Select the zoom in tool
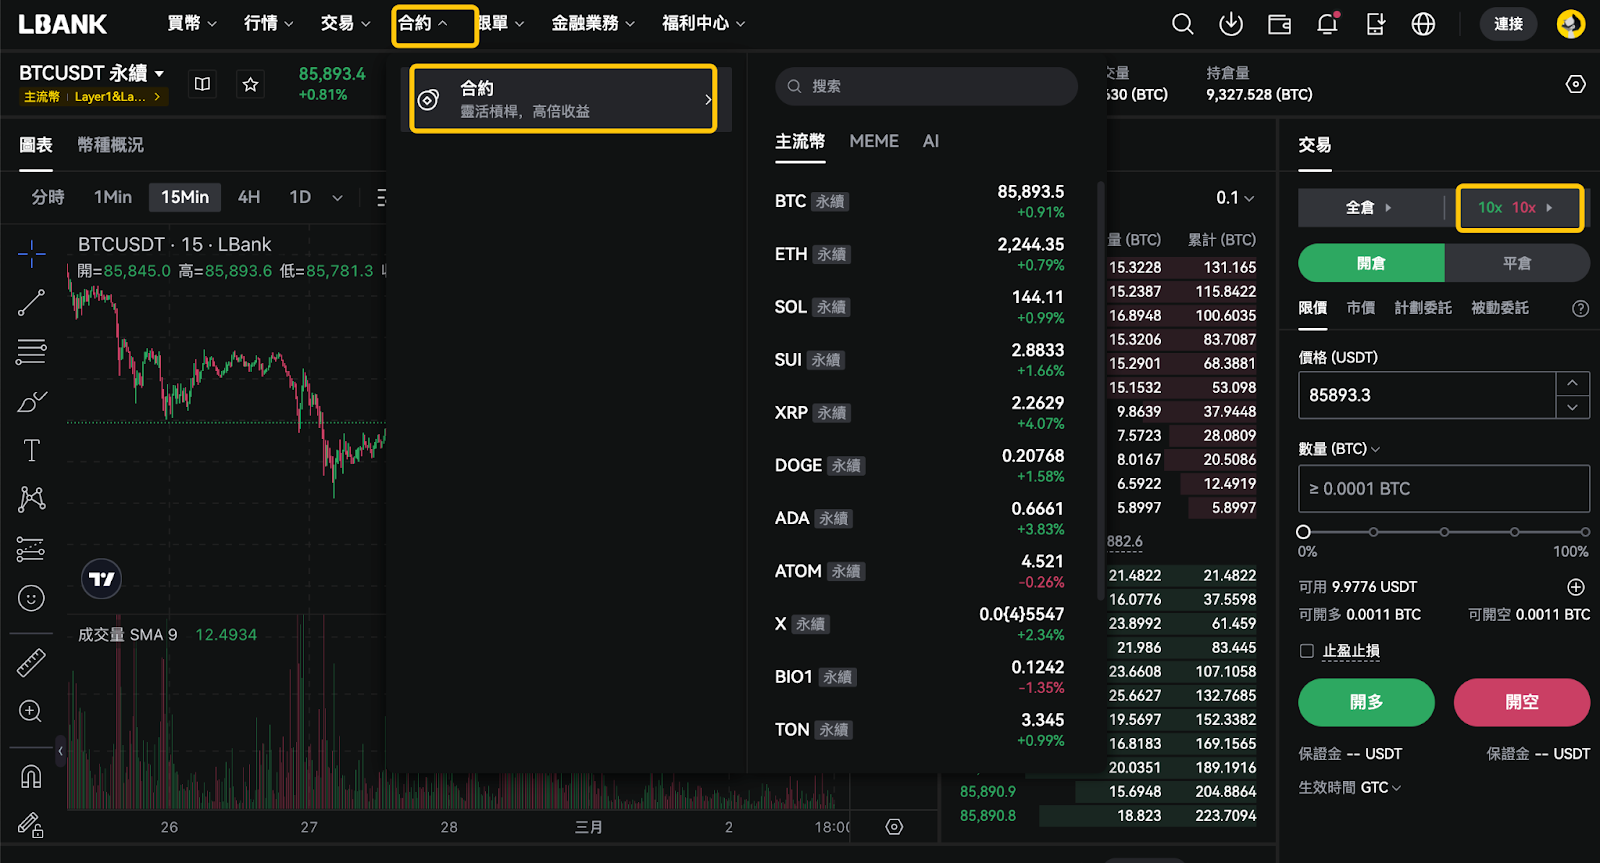 31,711
